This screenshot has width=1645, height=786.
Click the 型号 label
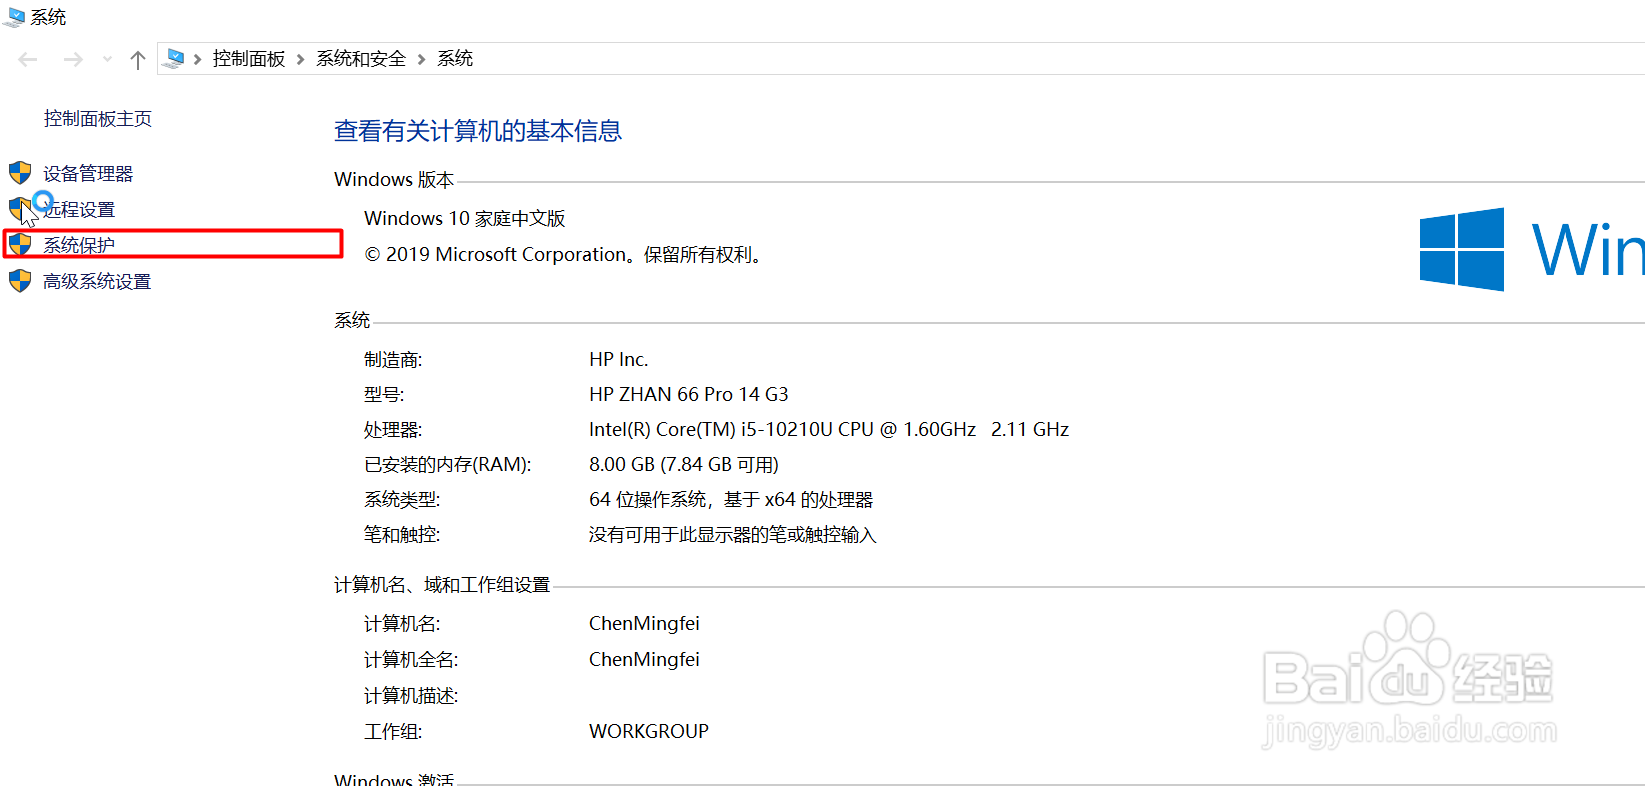click(384, 395)
